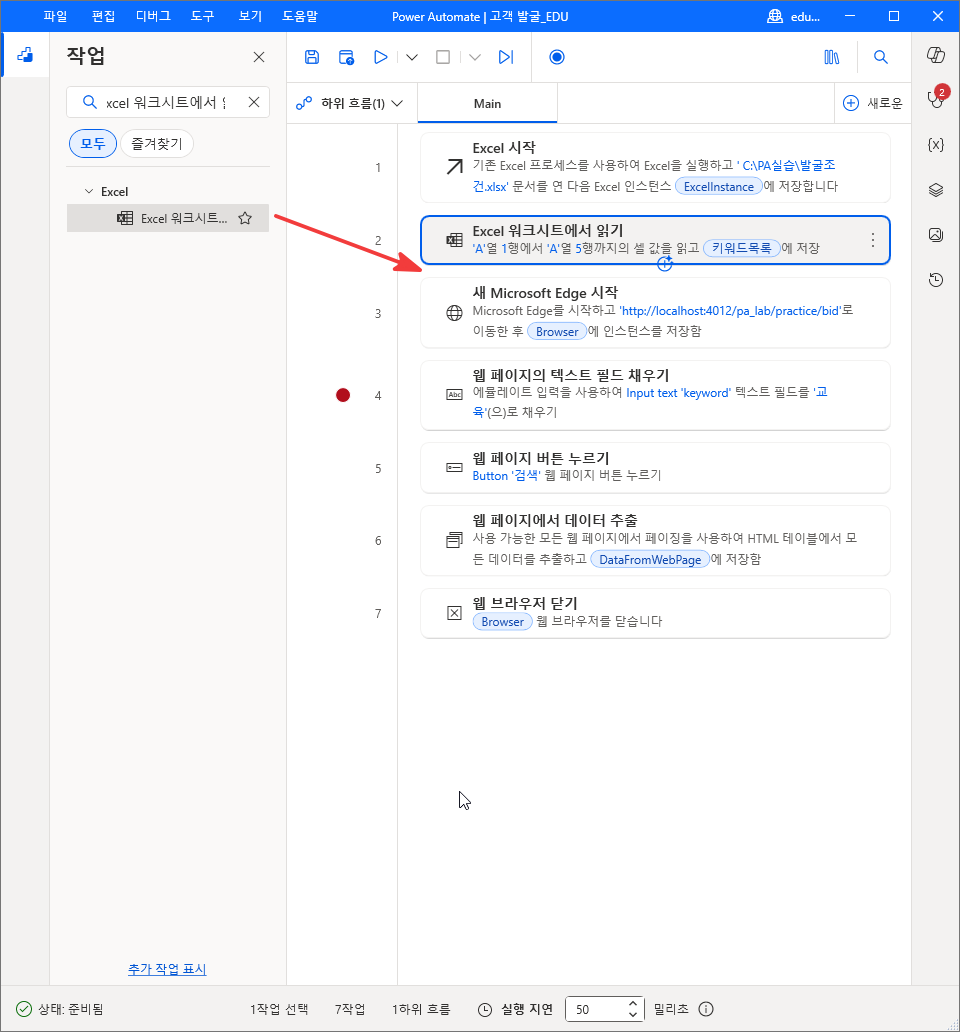Click the Excel 시작 arrow icon
Image resolution: width=960 pixels, height=1032 pixels.
click(455, 167)
